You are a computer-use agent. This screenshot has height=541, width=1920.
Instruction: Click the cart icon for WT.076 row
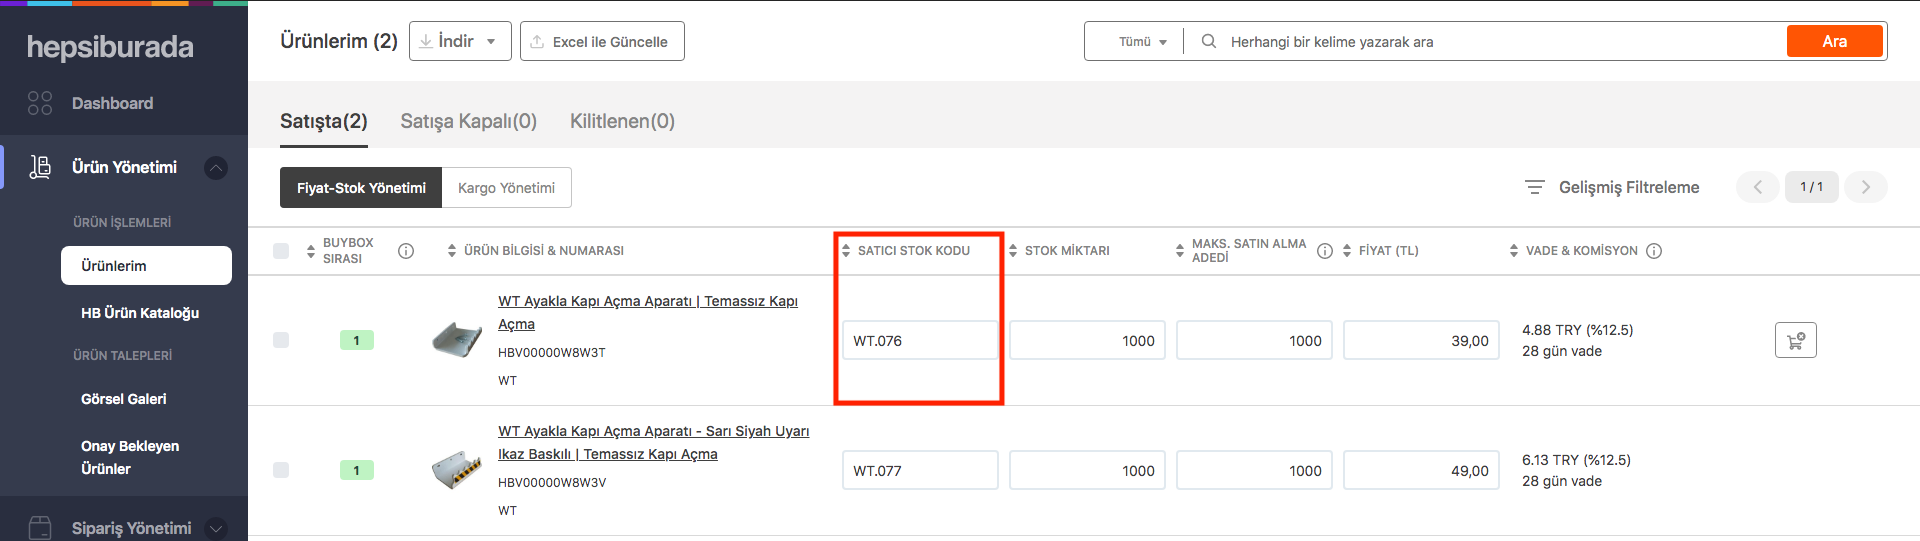coord(1795,340)
